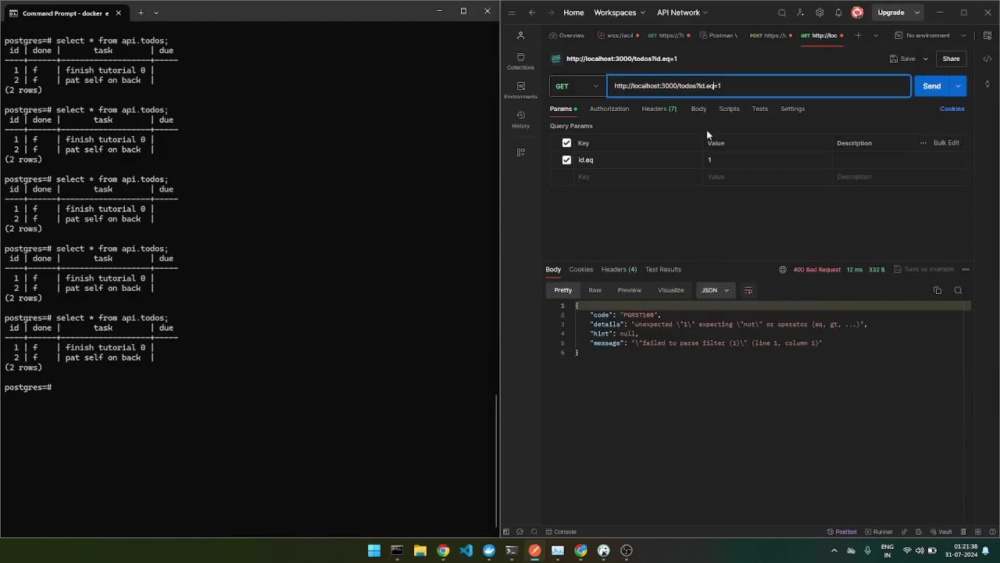The width and height of the screenshot is (1000, 563).
Task: Click the id.eq parameter value 1
Action: (x=767, y=160)
